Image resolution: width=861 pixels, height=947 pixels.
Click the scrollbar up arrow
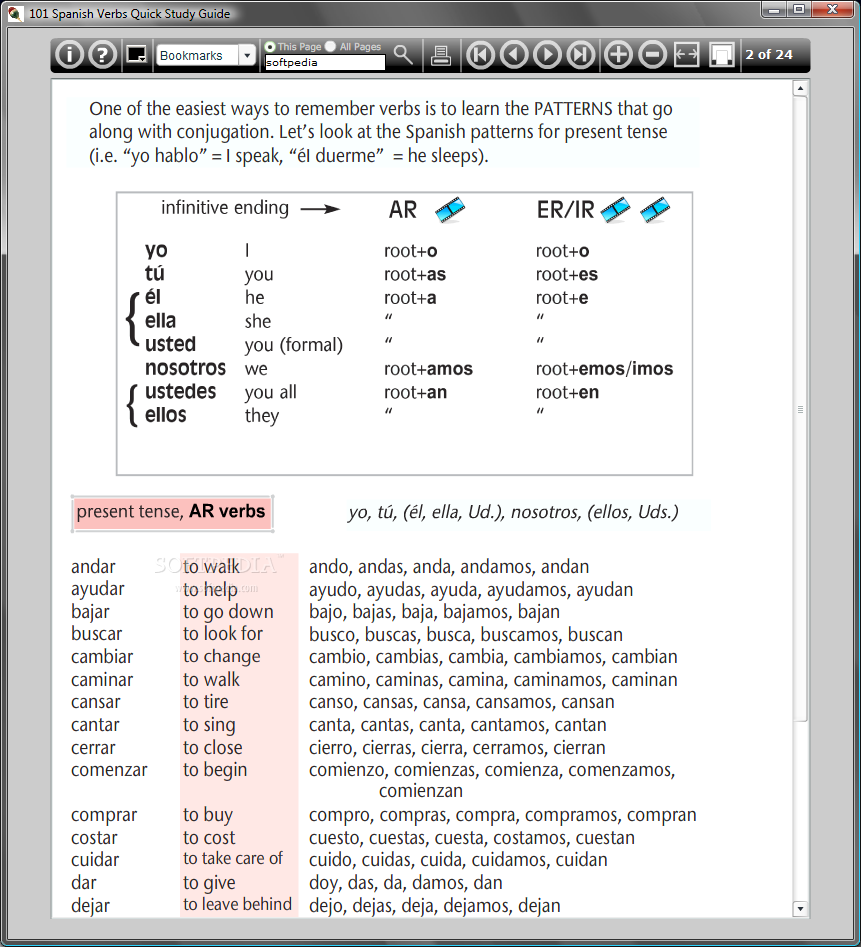pos(800,89)
